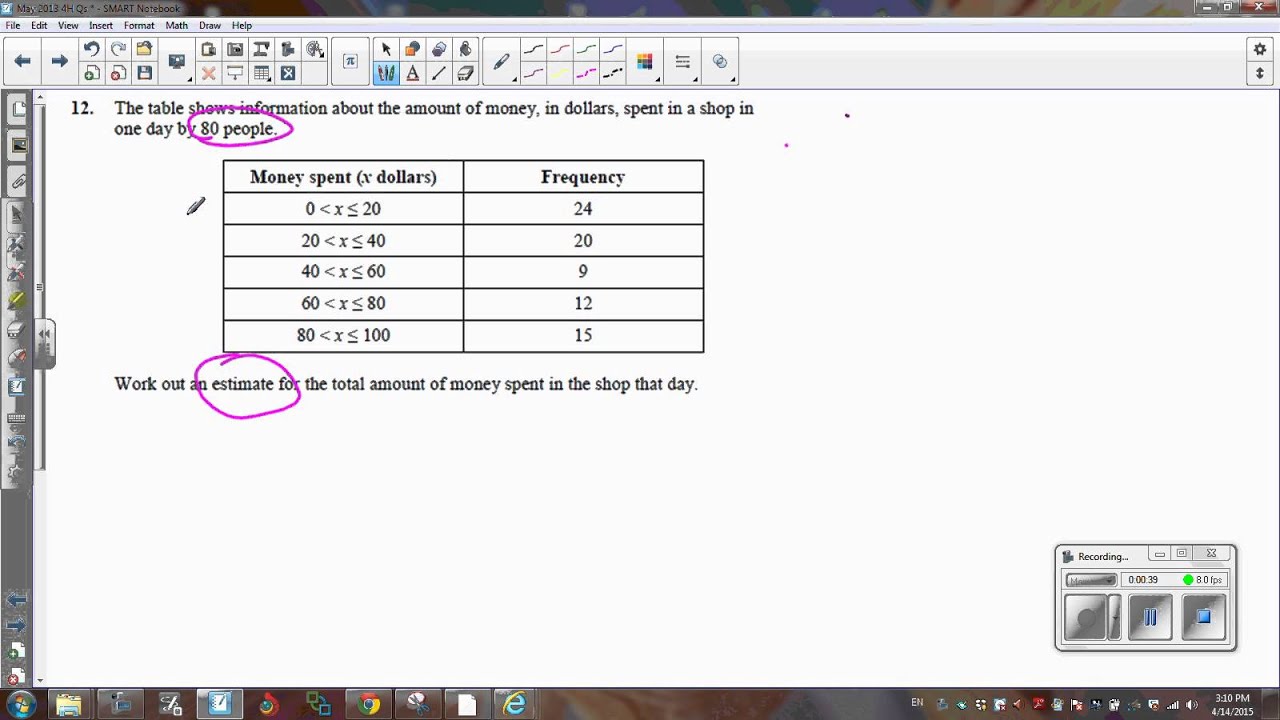Pick the black solid pen style

[x=534, y=49]
